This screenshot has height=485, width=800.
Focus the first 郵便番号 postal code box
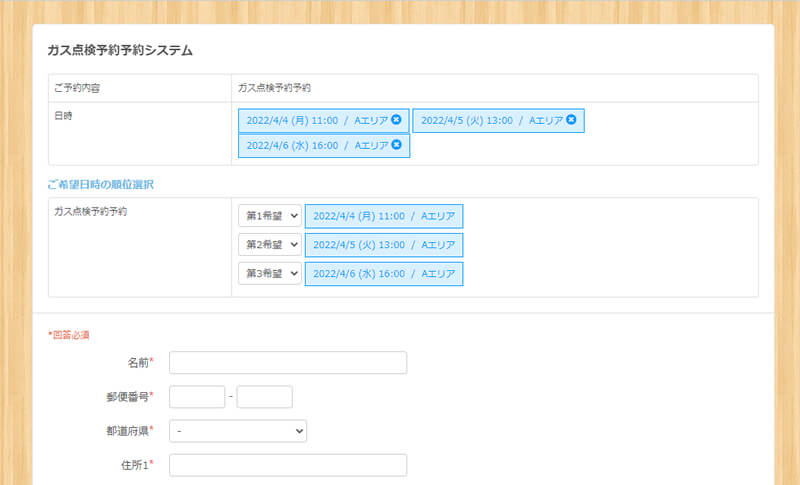coord(197,397)
